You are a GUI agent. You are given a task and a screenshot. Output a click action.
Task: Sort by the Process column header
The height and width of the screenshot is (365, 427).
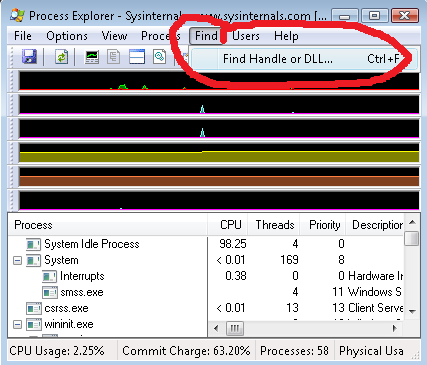tap(108, 225)
